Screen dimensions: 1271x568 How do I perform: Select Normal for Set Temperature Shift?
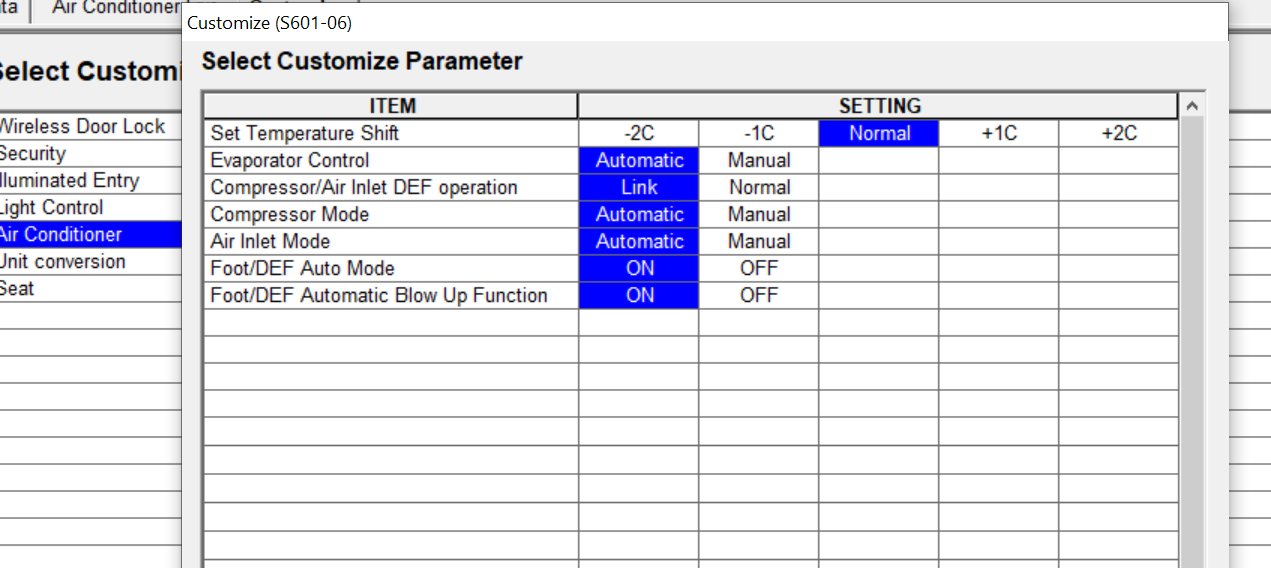point(879,133)
